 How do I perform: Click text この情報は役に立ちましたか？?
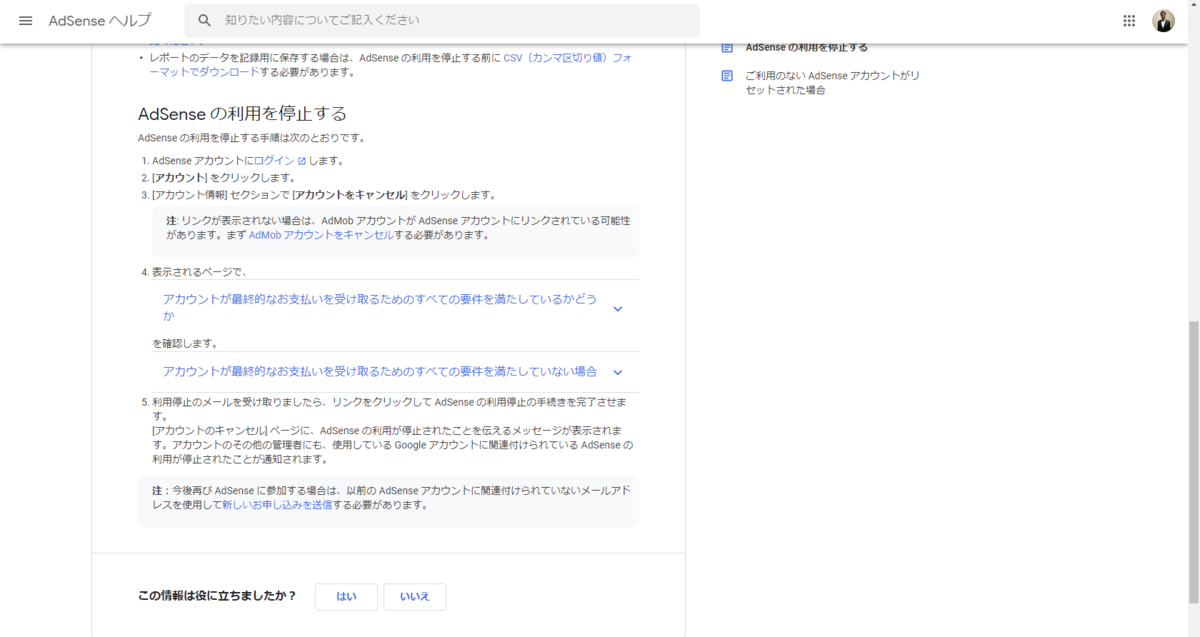(x=217, y=596)
